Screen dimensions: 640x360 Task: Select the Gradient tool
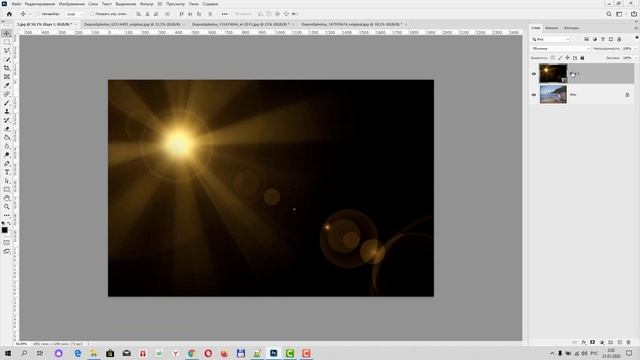[x=7, y=138]
